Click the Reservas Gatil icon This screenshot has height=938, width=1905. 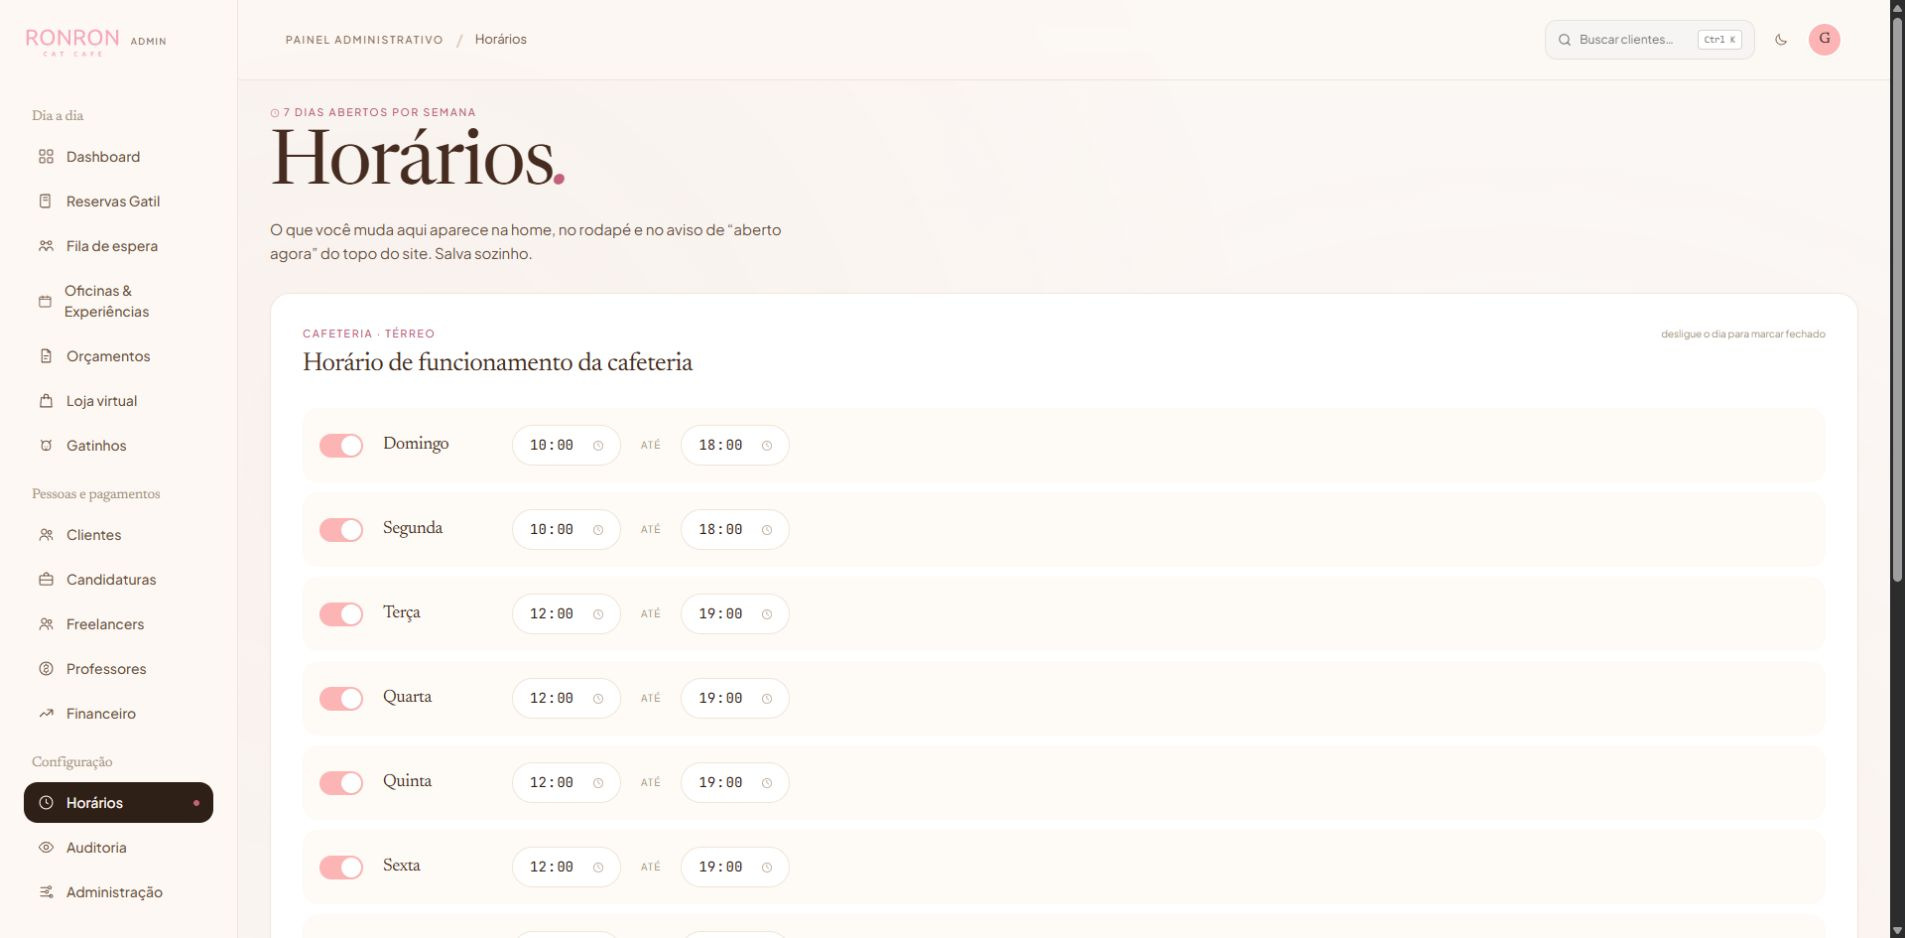click(x=46, y=201)
